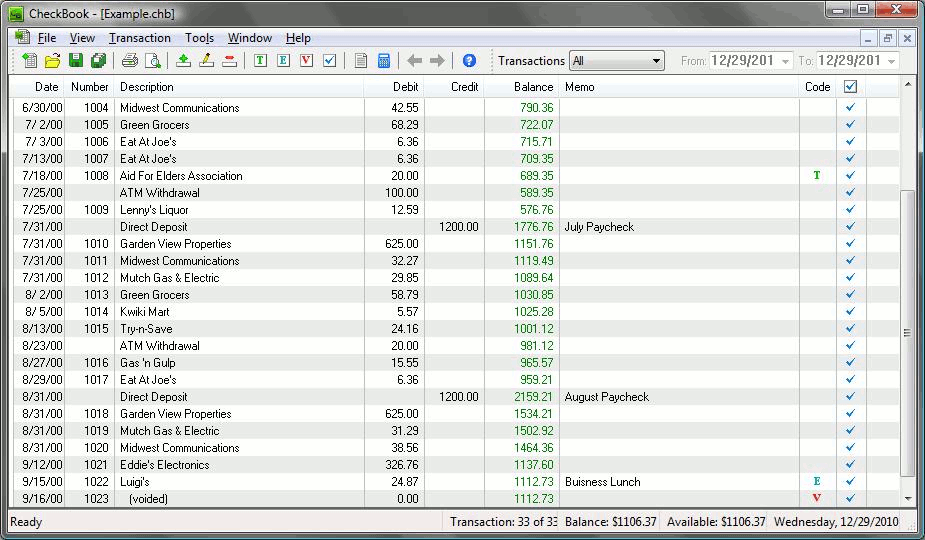The image size is (925, 540).
Task: Toggle cleared check for August Paycheck deposit
Action: 850,397
